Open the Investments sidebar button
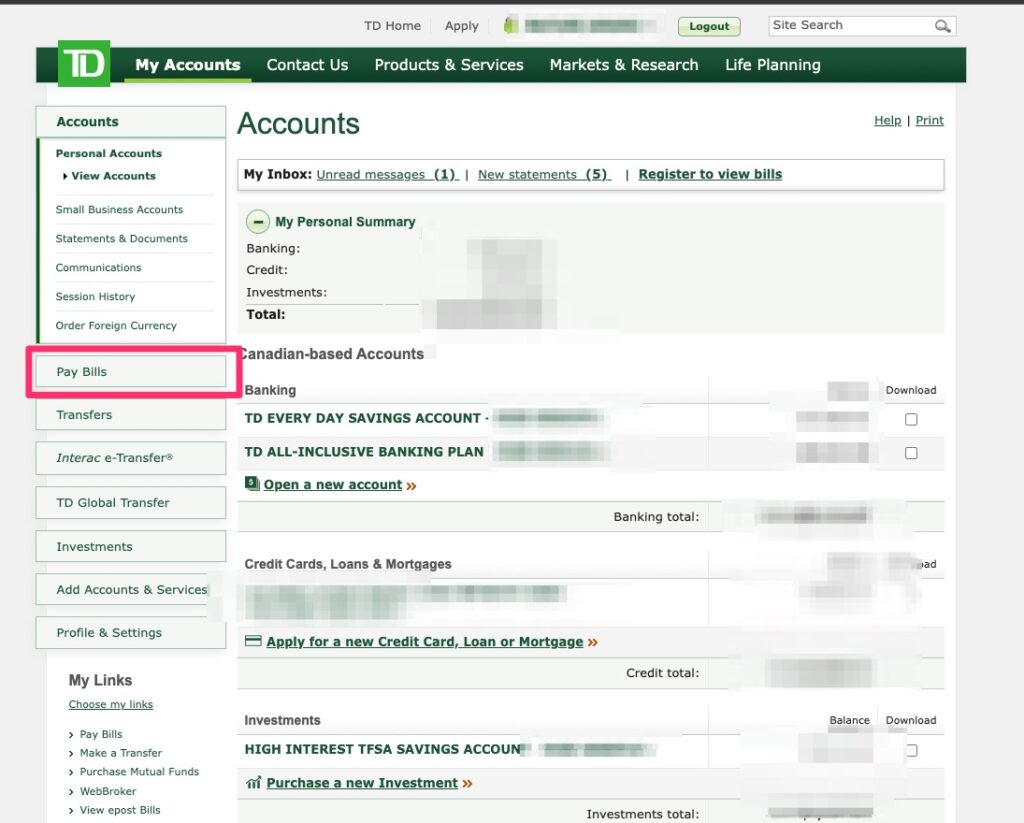Screen dimensions: 1024x823 pos(131,547)
